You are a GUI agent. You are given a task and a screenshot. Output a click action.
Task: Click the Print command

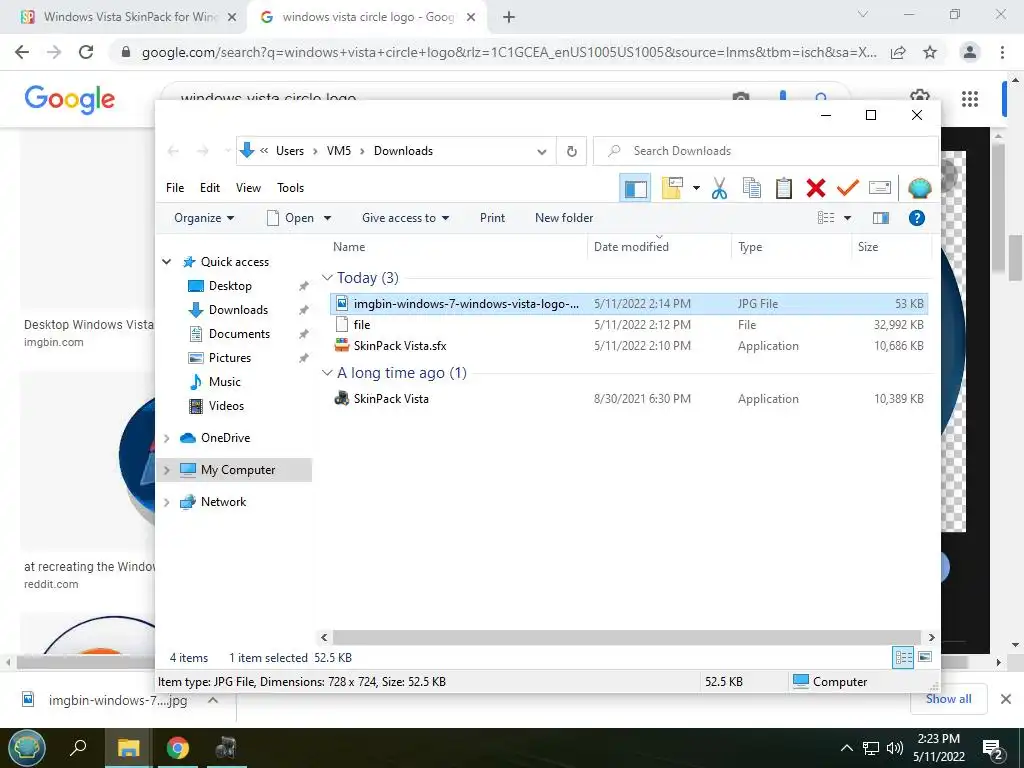[492, 218]
